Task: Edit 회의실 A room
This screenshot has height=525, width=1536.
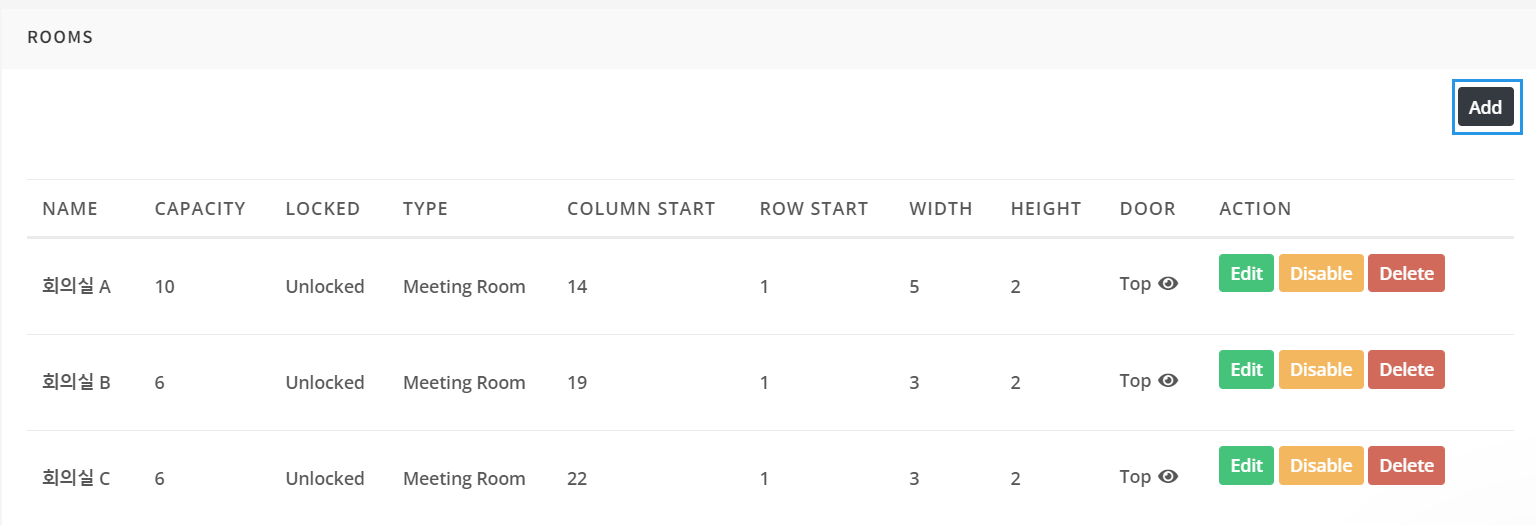Action: click(1246, 273)
